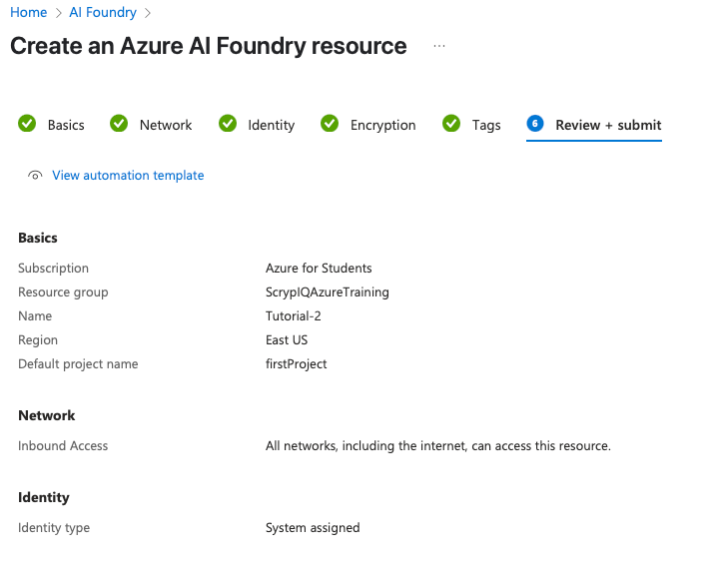Select the Azure for Students value
Screen dimensions: 720x572
click(x=319, y=268)
